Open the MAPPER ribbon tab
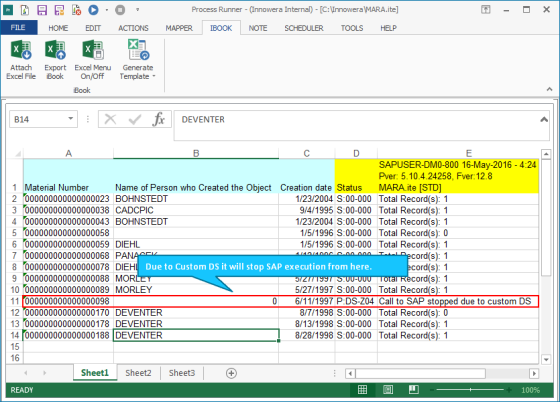 click(179, 28)
